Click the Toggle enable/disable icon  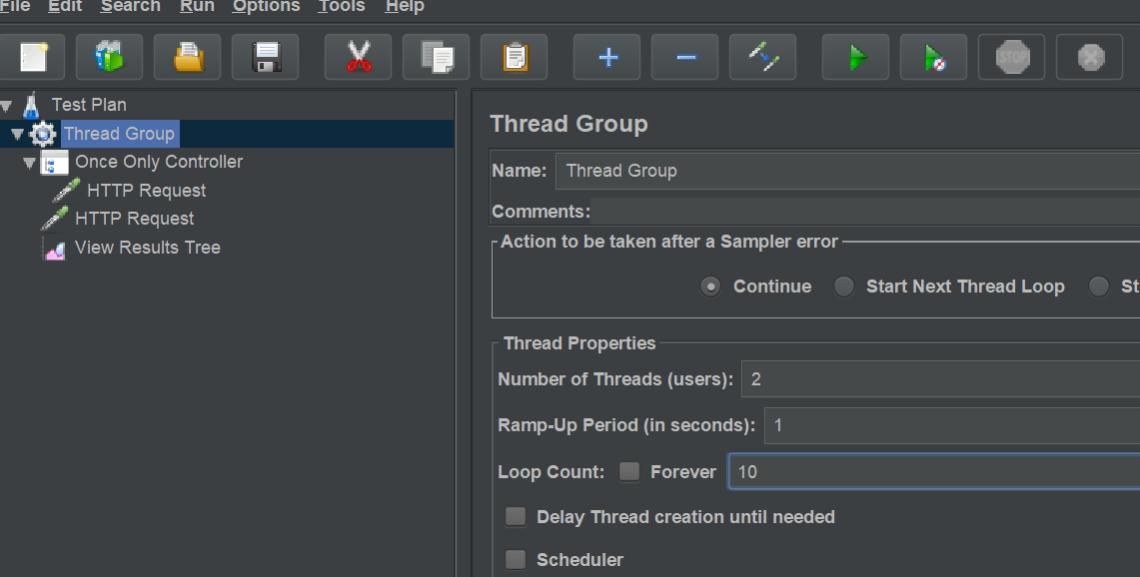click(763, 57)
